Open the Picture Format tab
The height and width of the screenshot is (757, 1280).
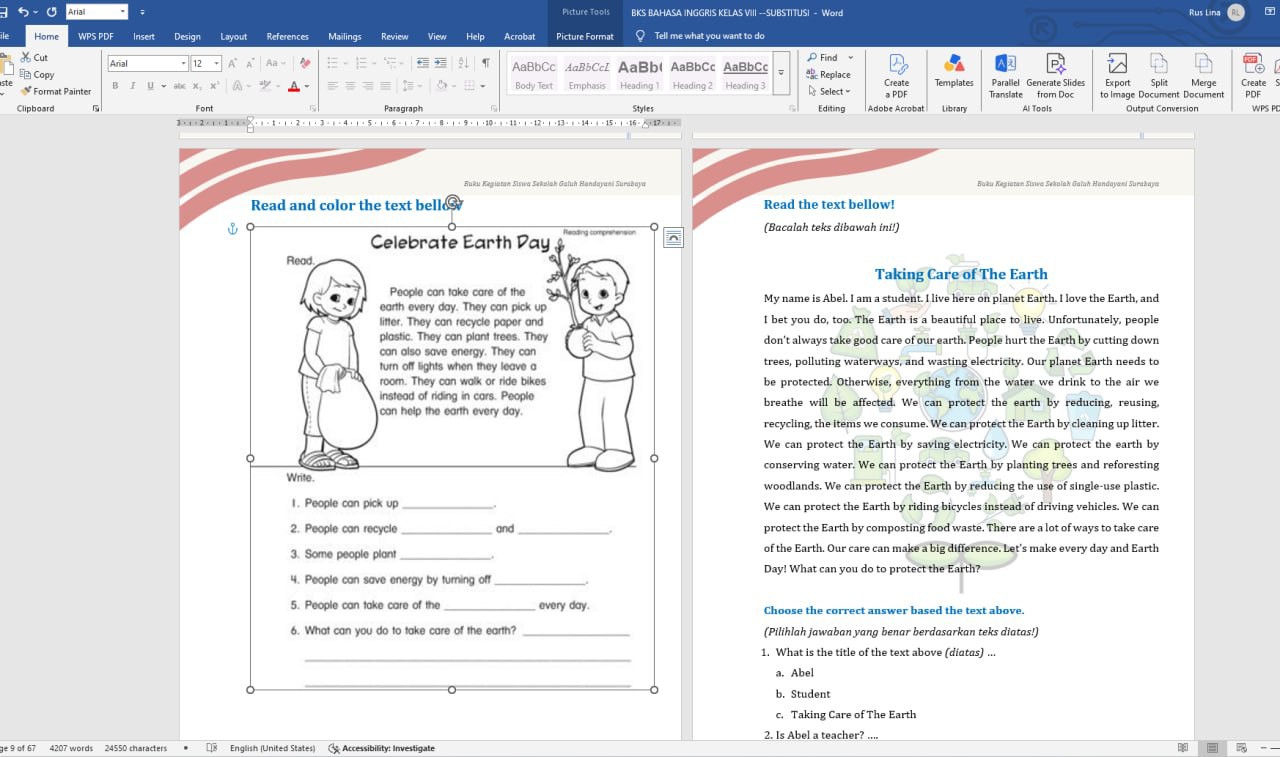585,36
